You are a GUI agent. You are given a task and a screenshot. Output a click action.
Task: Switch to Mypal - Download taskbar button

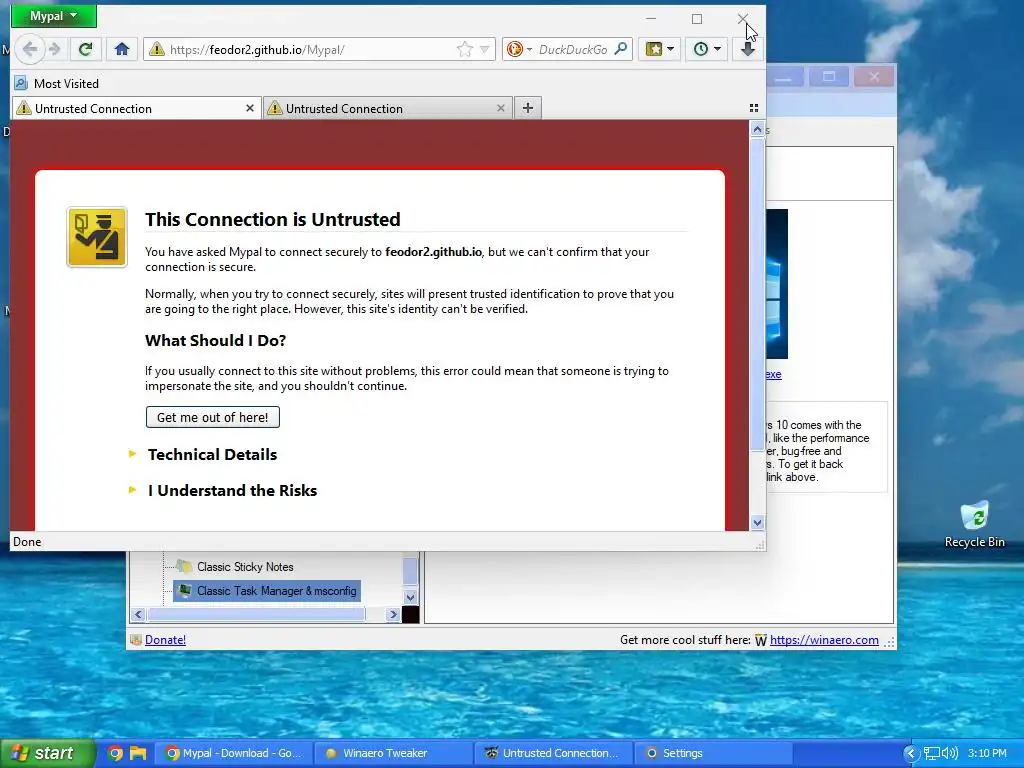tap(232, 753)
